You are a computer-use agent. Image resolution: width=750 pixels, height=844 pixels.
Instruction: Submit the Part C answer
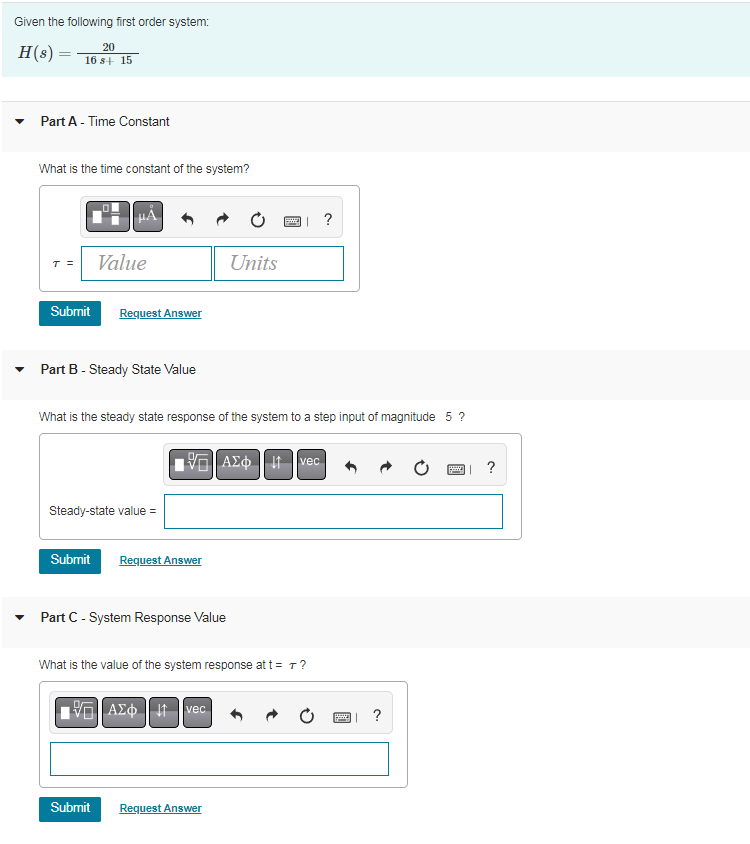(70, 809)
